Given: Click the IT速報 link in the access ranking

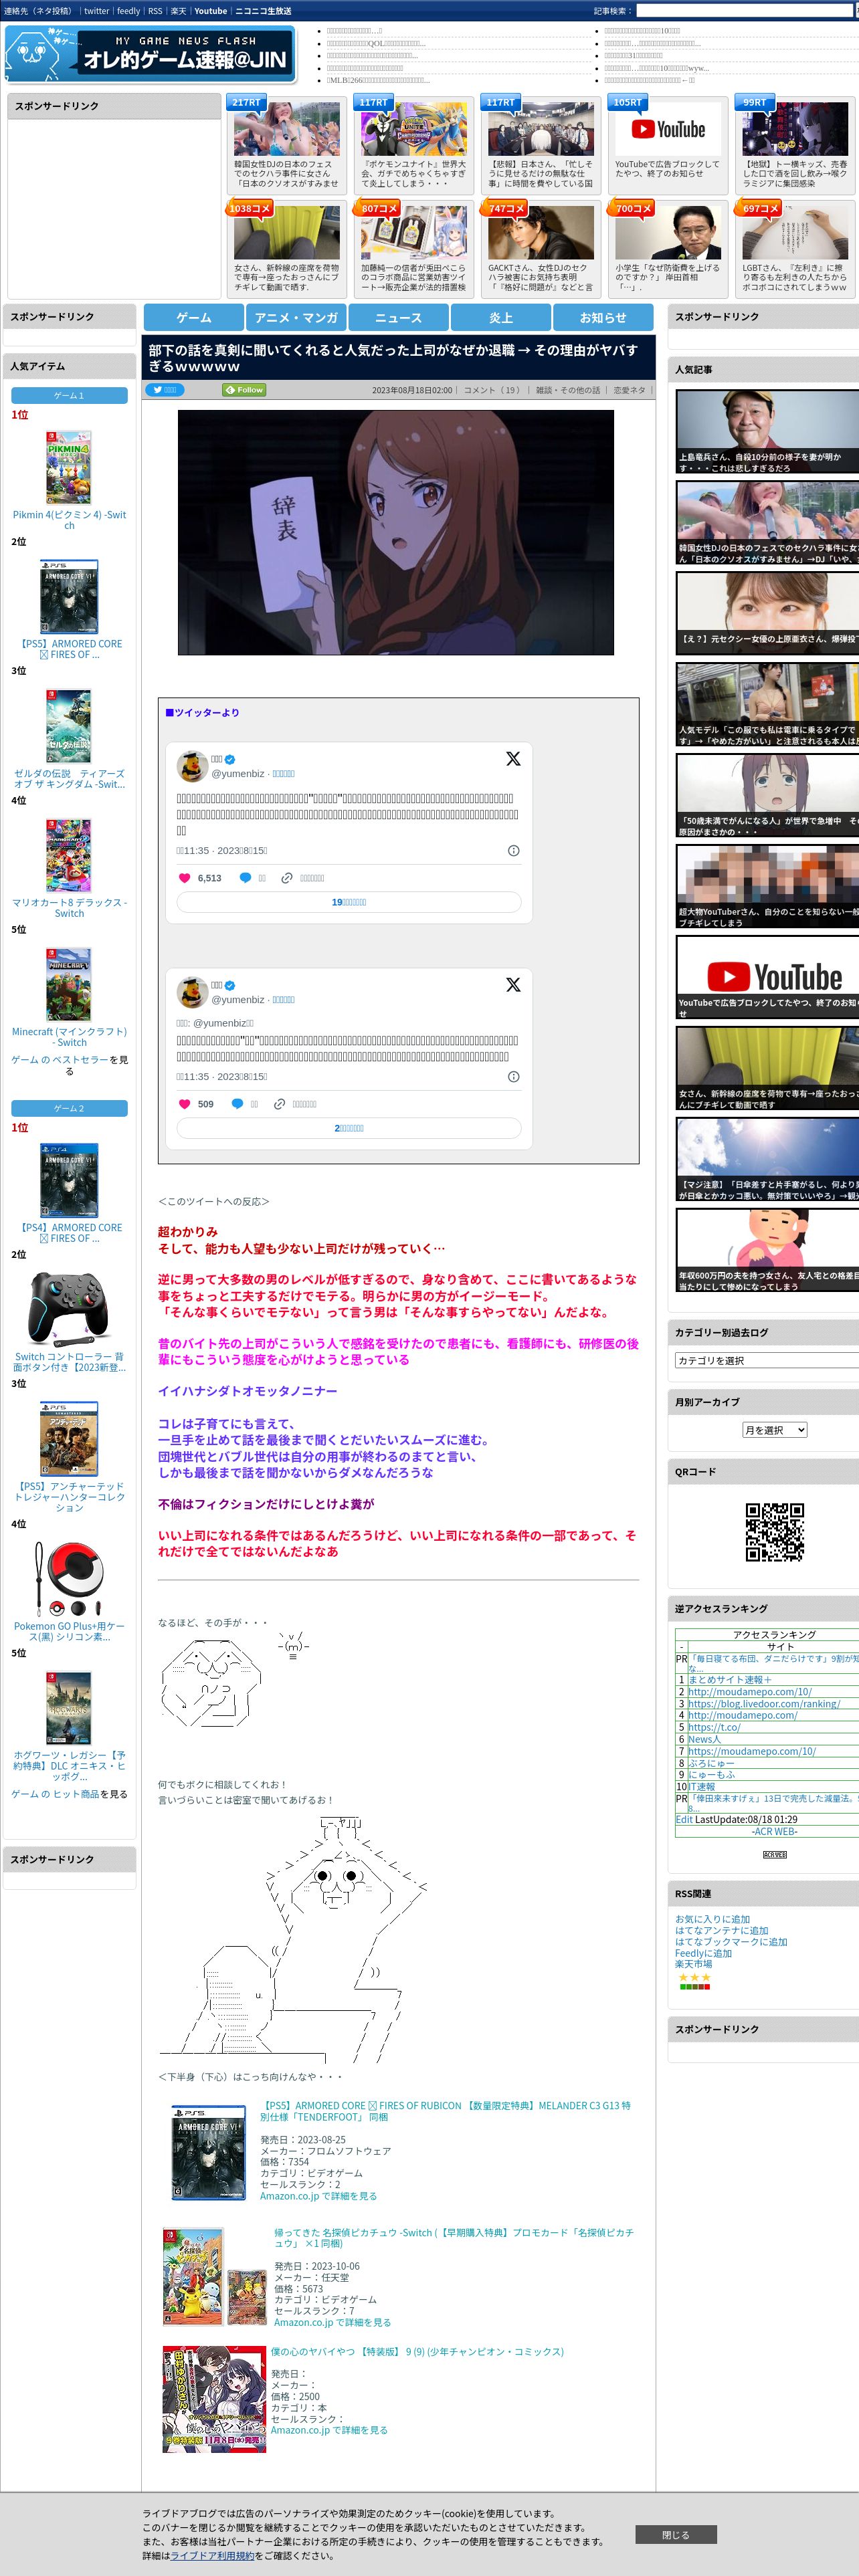Looking at the screenshot, I should pyautogui.click(x=701, y=1786).
